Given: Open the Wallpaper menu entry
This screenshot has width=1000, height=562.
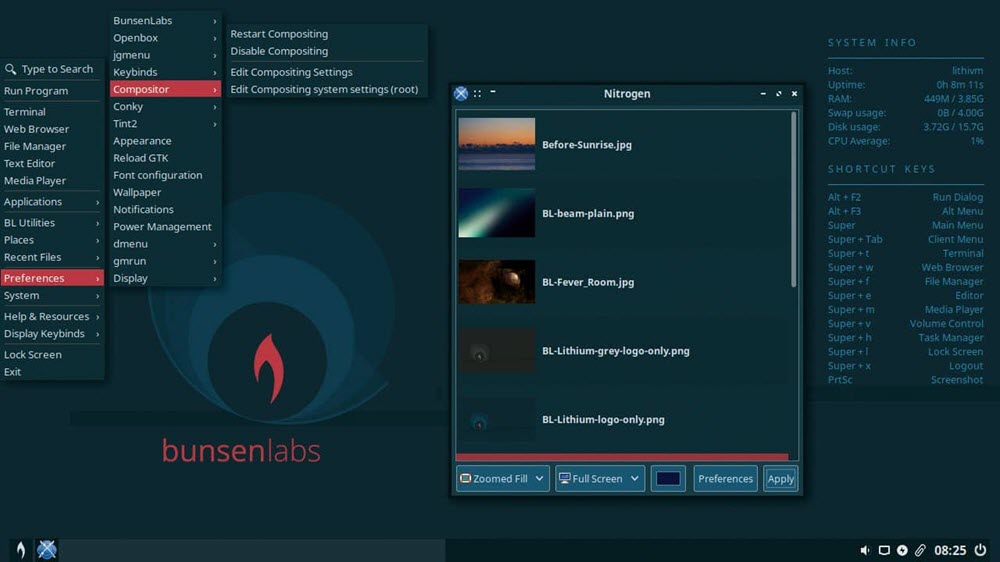Looking at the screenshot, I should point(137,192).
